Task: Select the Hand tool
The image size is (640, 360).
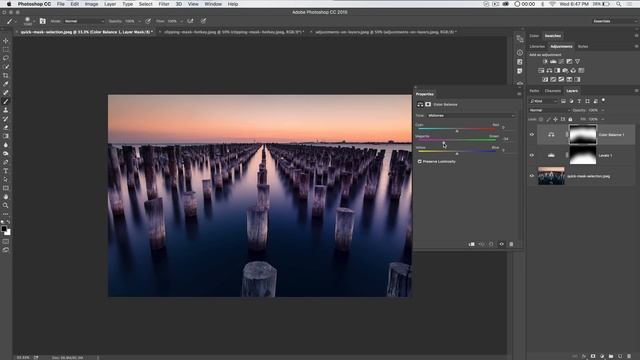Action: (x=6, y=197)
